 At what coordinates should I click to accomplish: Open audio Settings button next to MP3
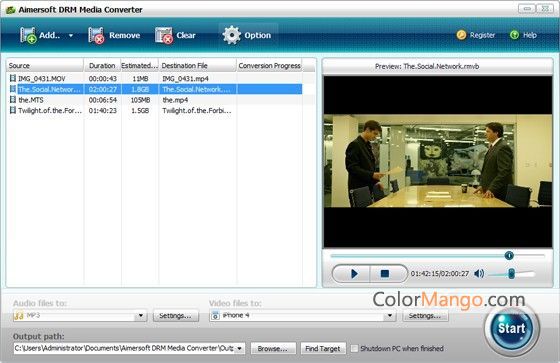[x=175, y=315]
